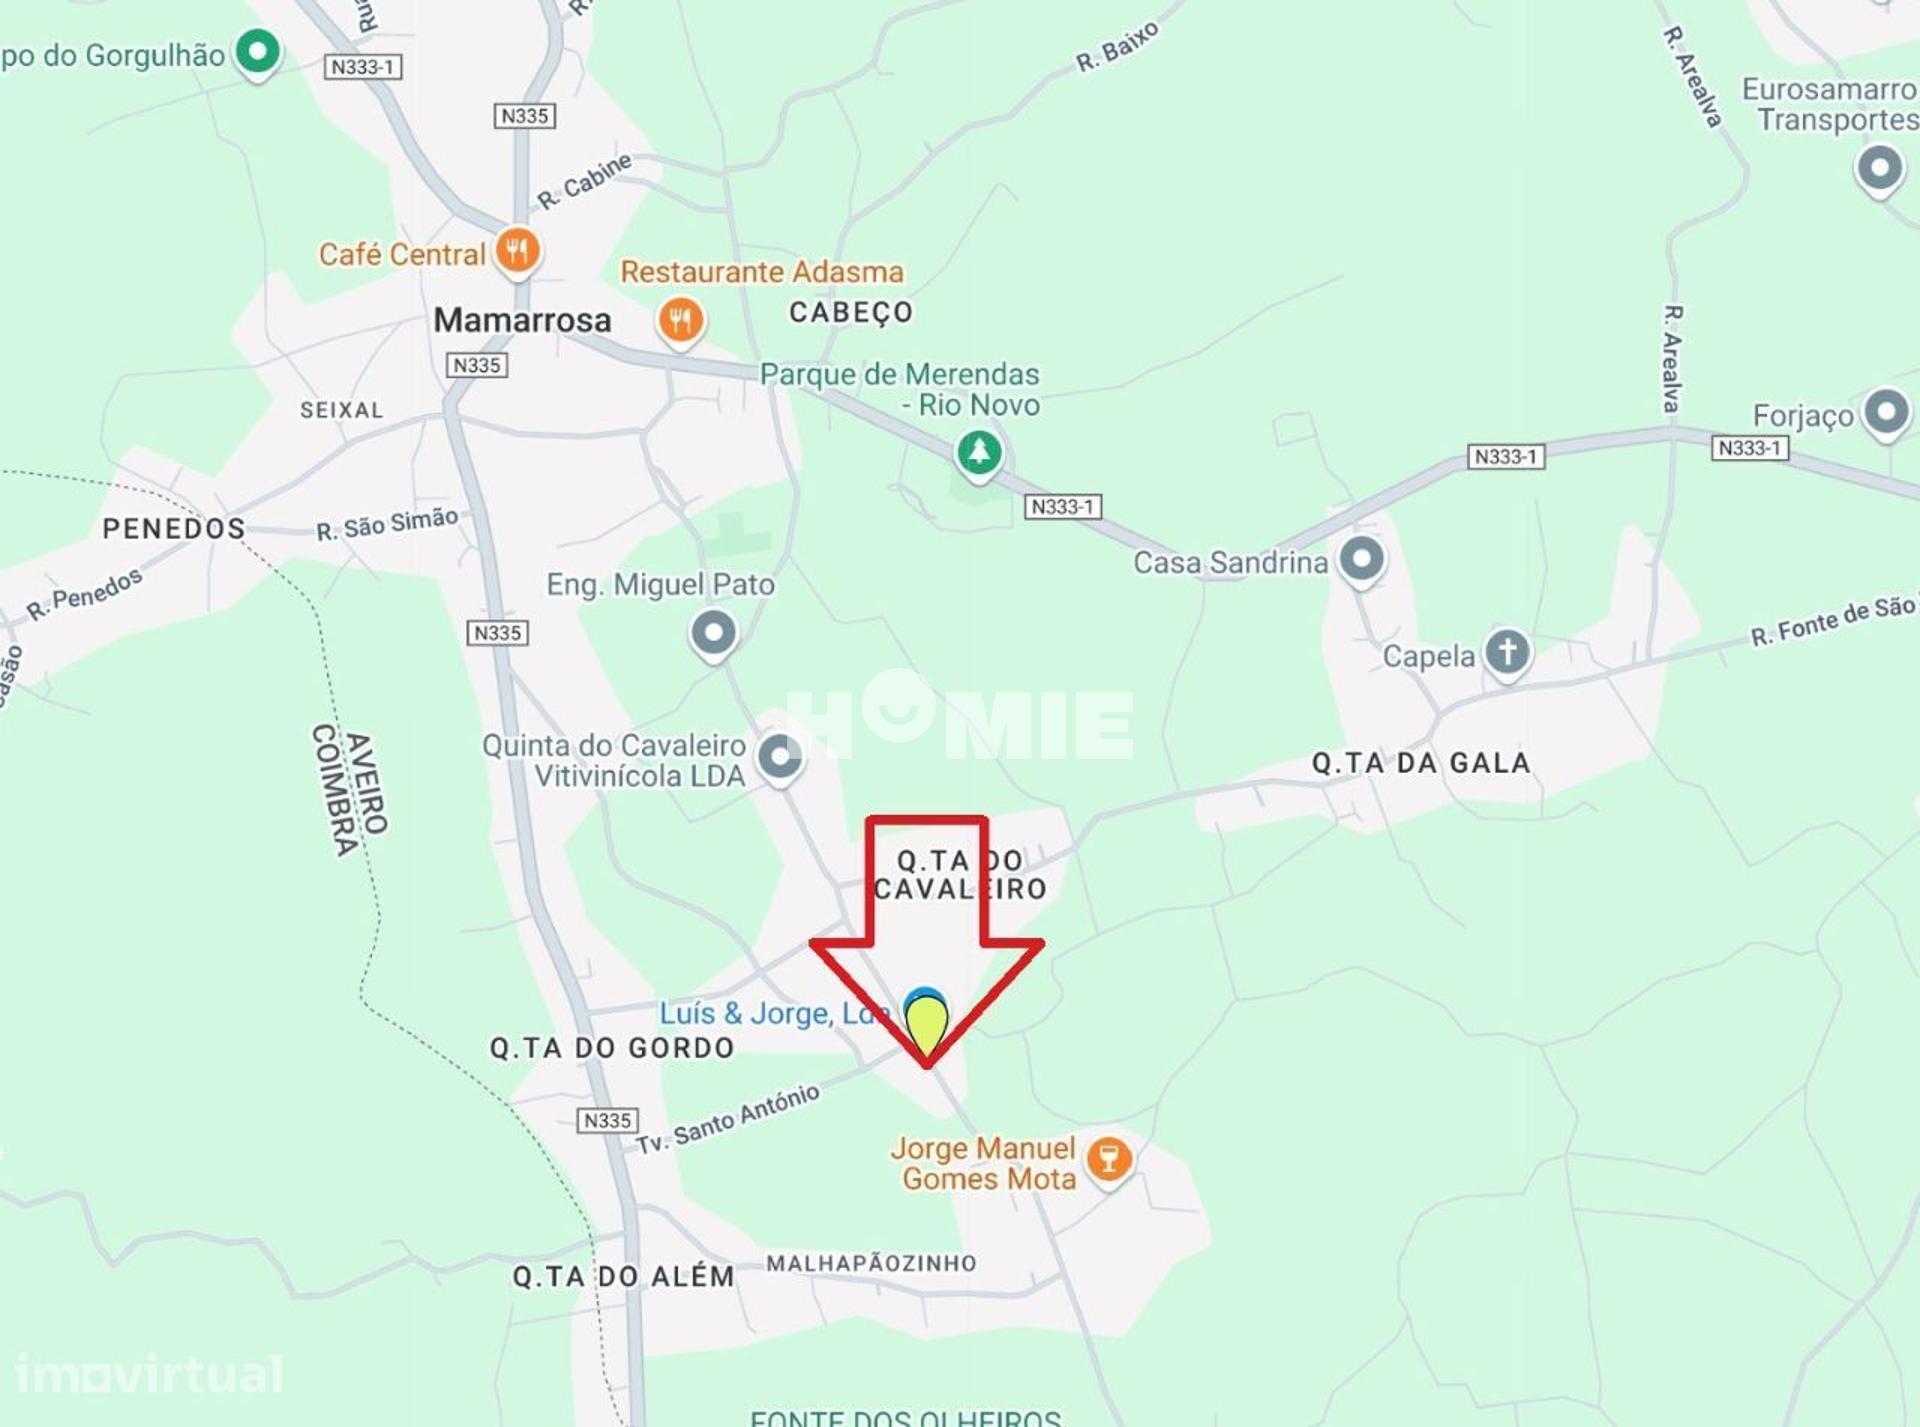
Task: Click the Eurosamarro Transportes pin
Action: pos(1880,169)
